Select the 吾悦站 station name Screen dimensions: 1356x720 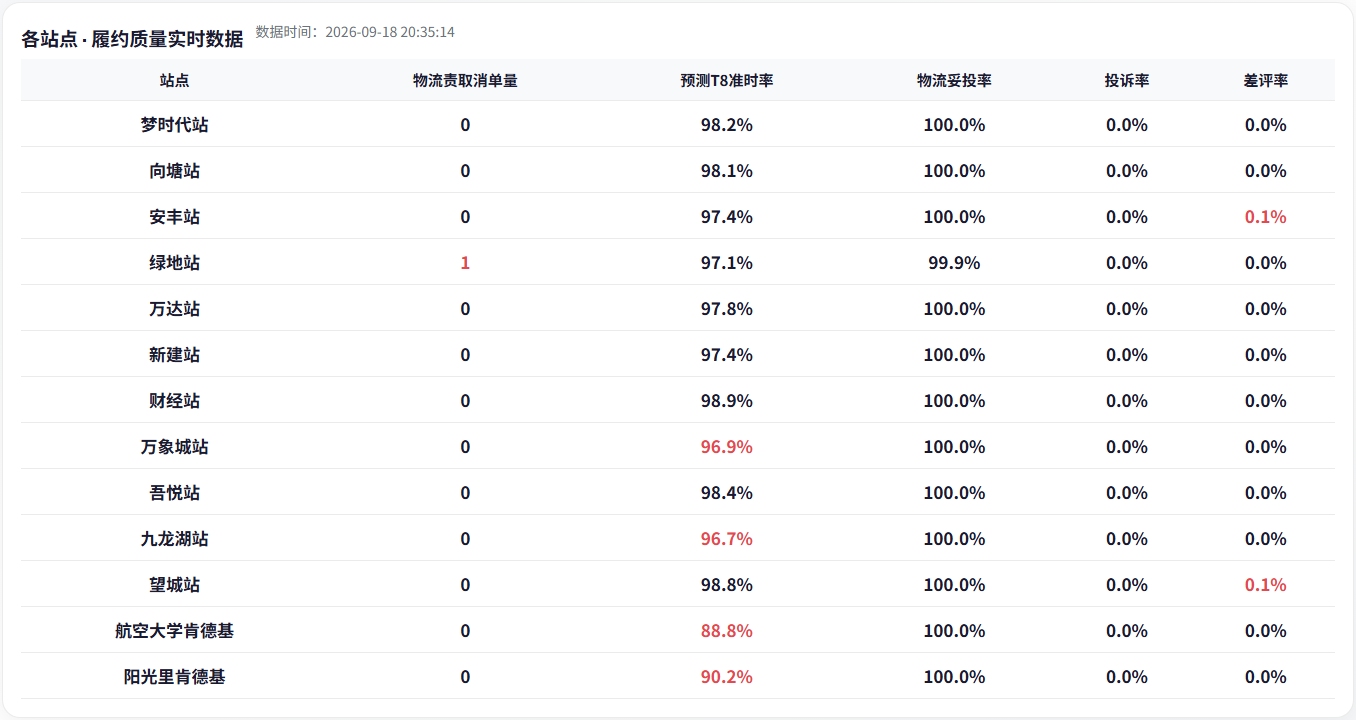pos(175,493)
